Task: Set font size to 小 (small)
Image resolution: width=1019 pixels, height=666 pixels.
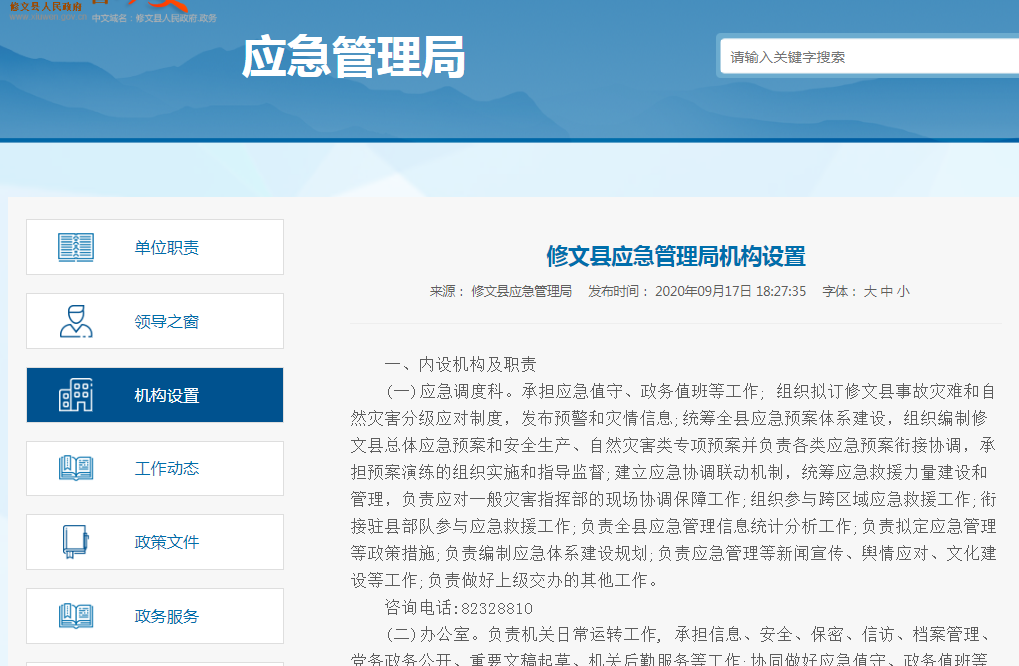Action: [x=903, y=292]
